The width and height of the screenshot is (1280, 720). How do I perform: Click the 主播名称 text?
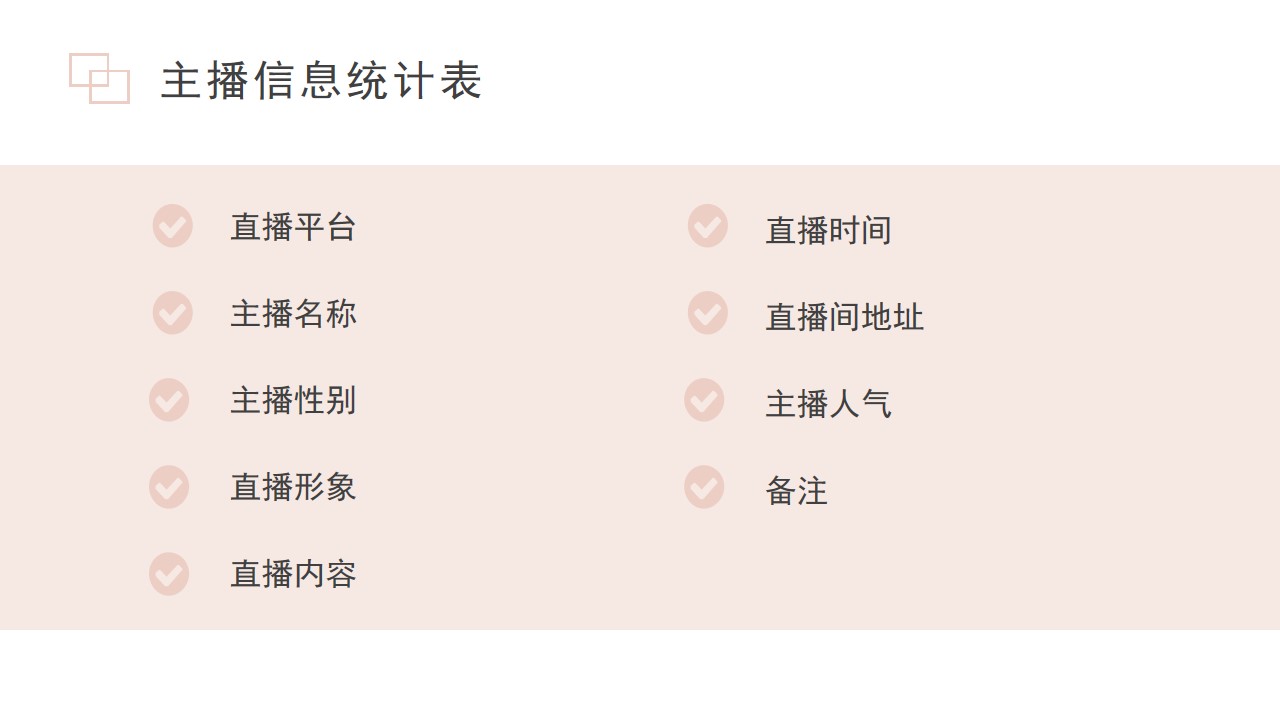tap(293, 314)
